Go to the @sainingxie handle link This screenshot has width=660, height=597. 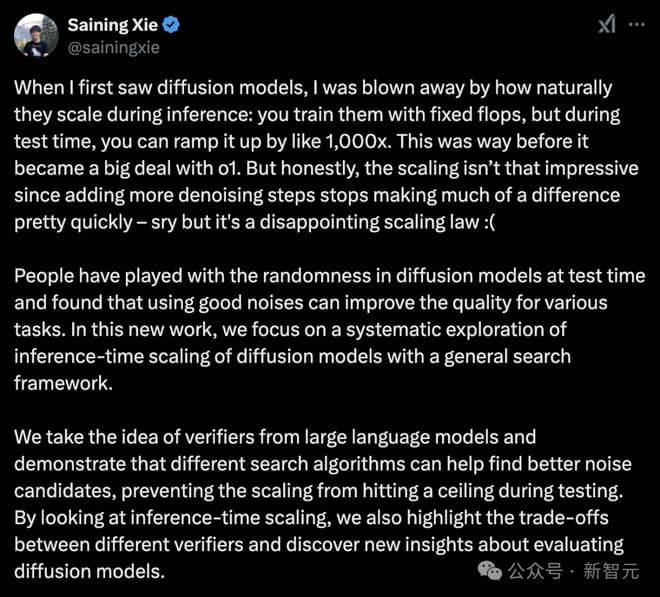pos(113,46)
